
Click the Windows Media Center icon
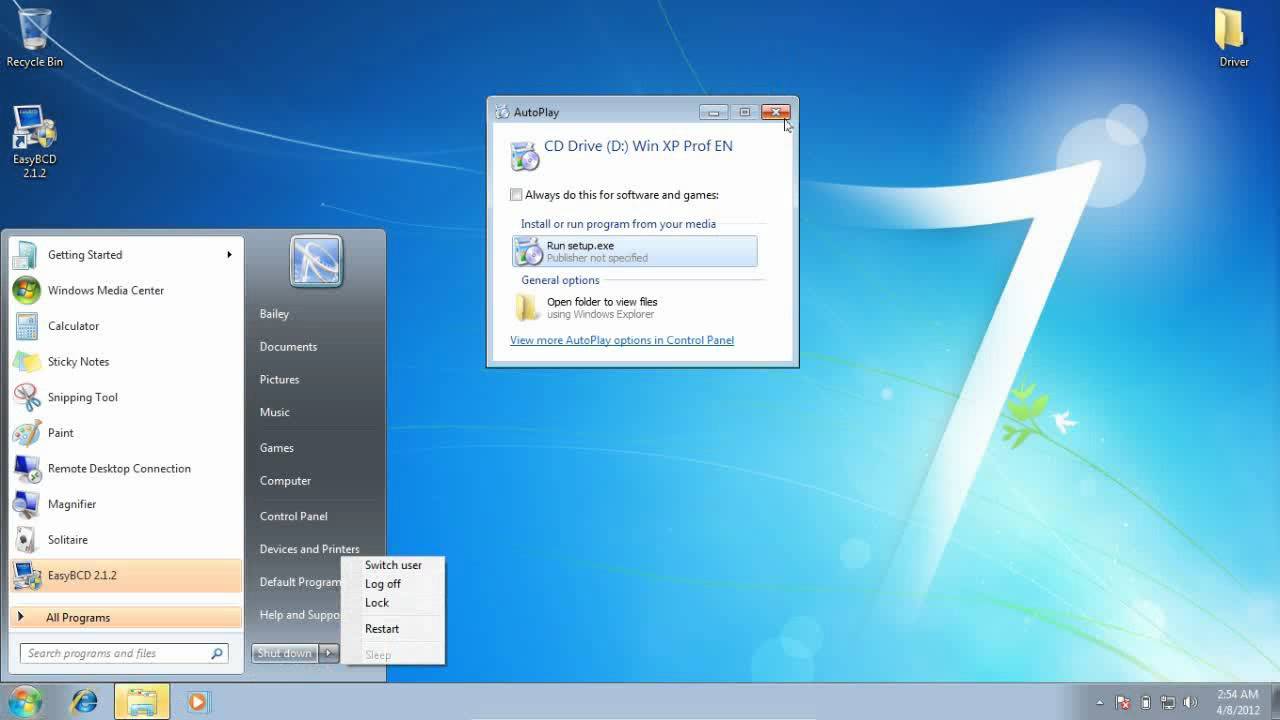point(26,290)
